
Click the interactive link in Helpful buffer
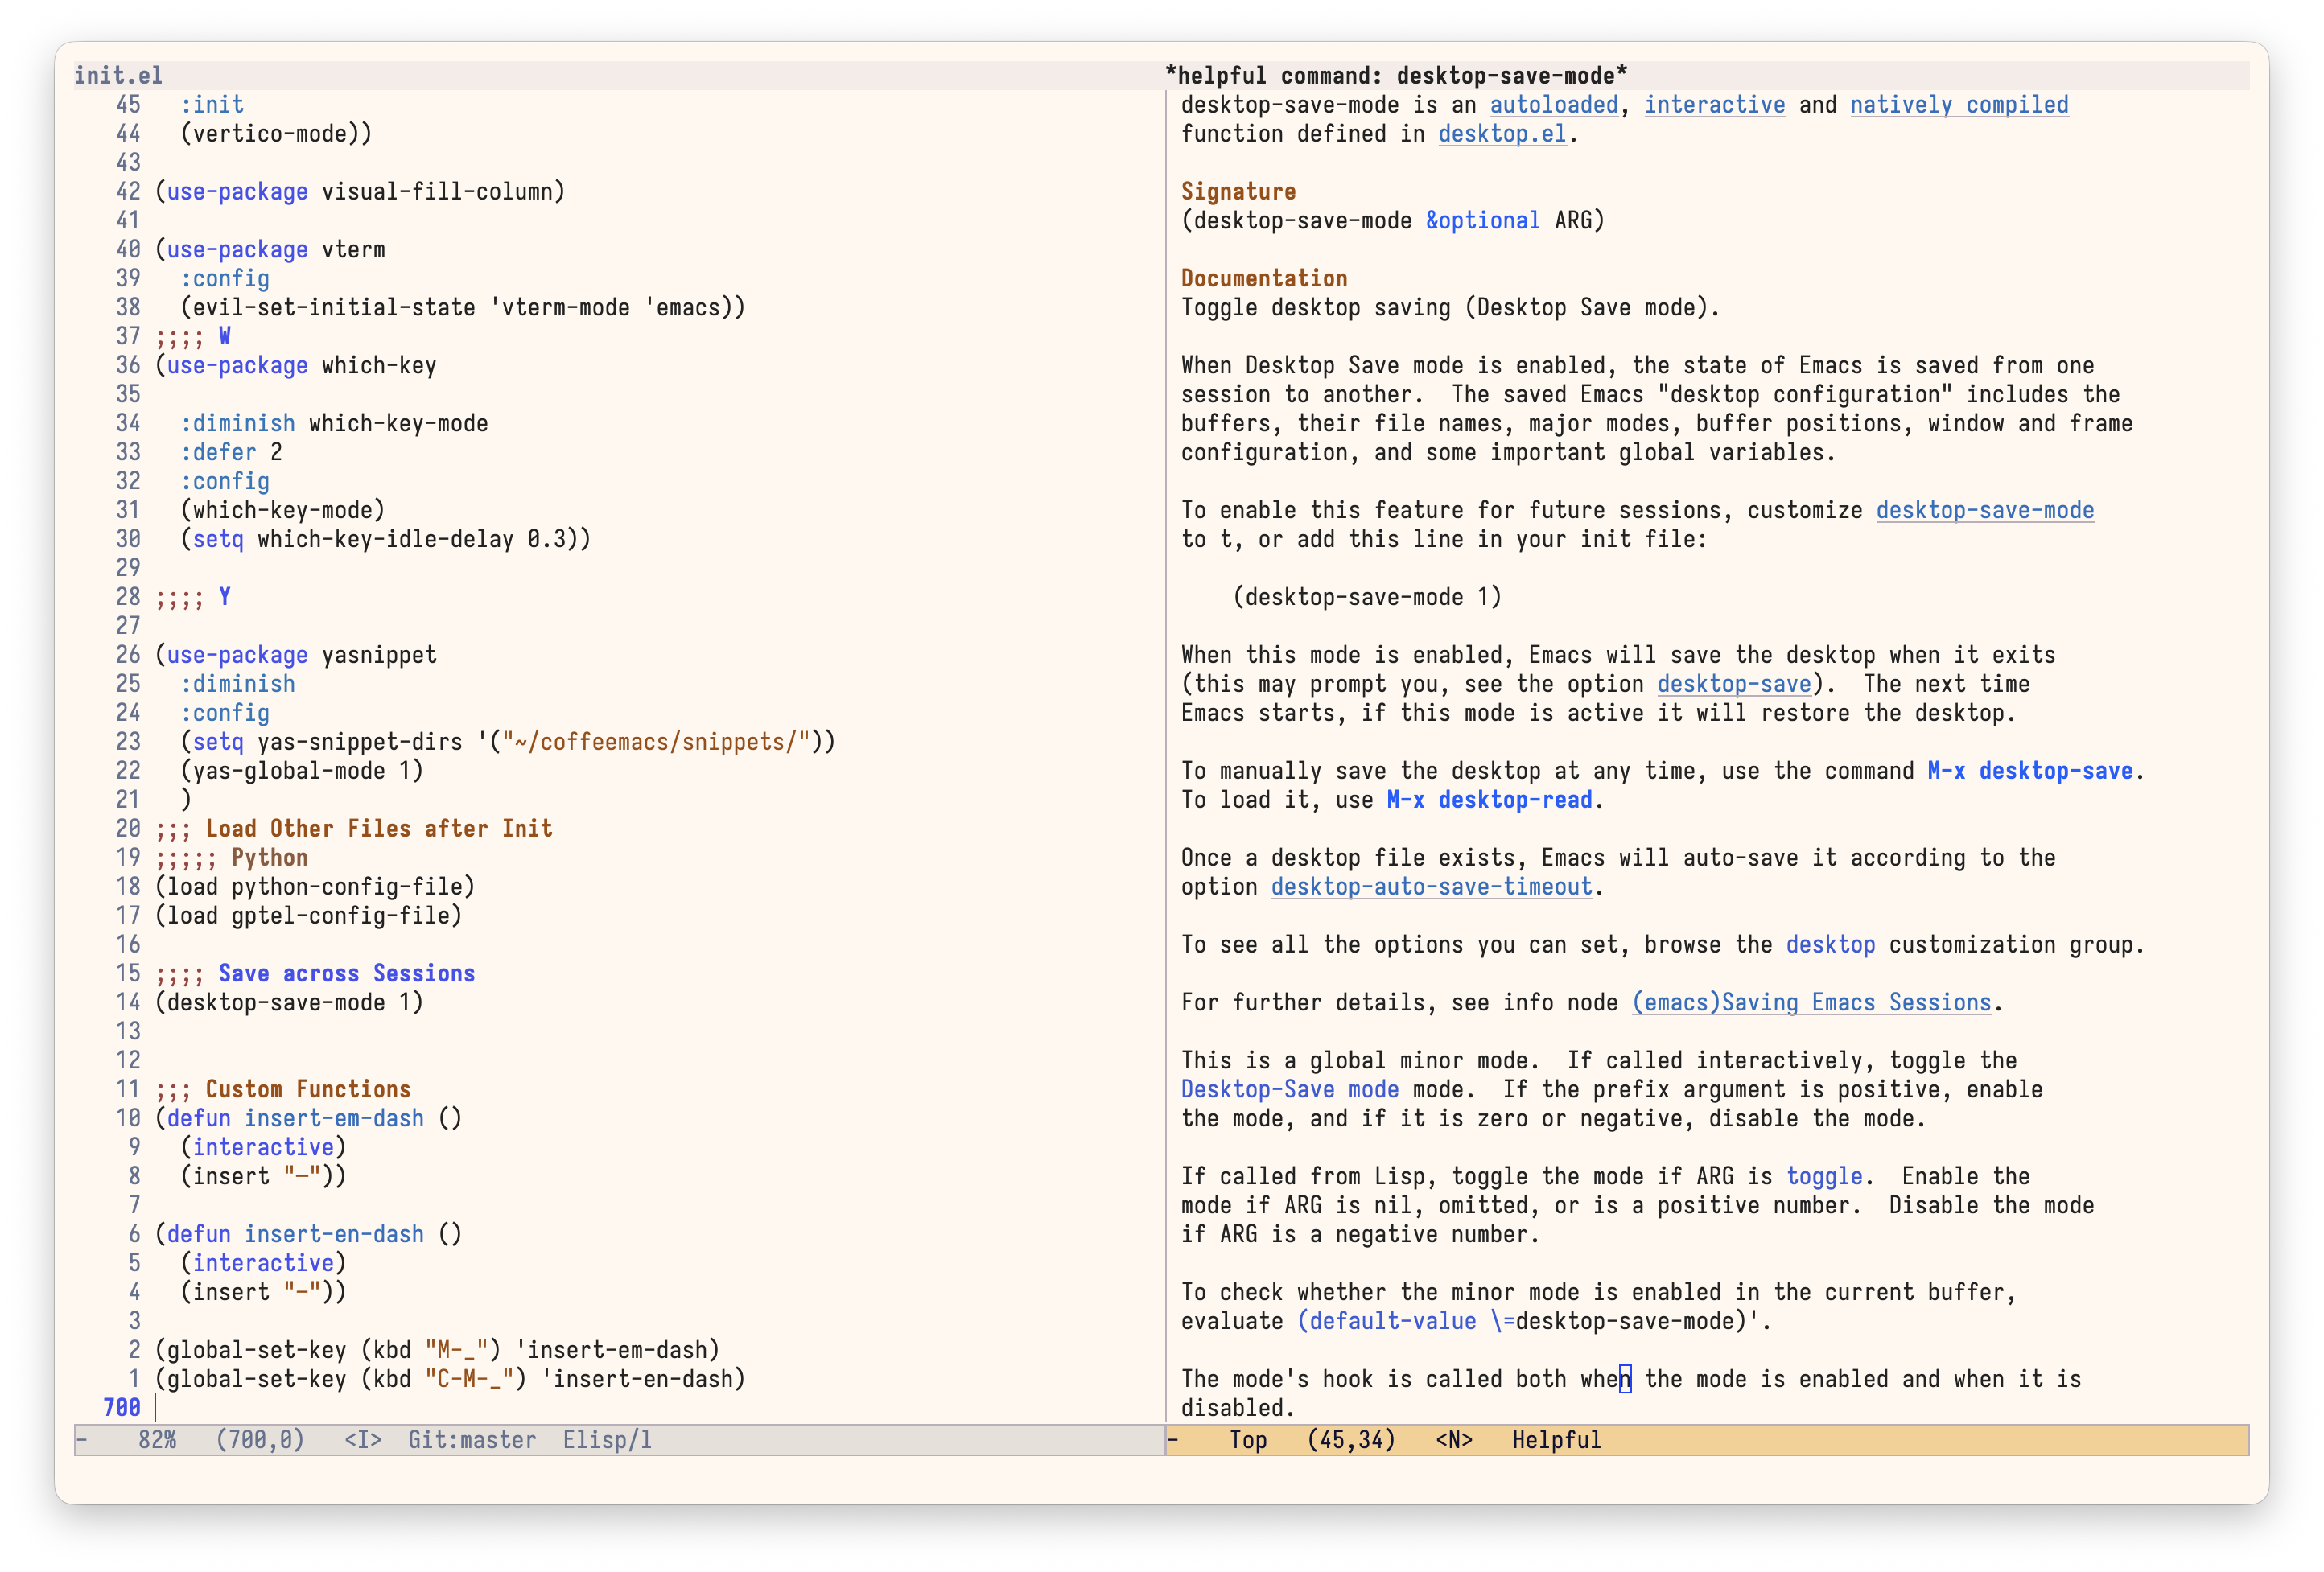[x=1716, y=104]
